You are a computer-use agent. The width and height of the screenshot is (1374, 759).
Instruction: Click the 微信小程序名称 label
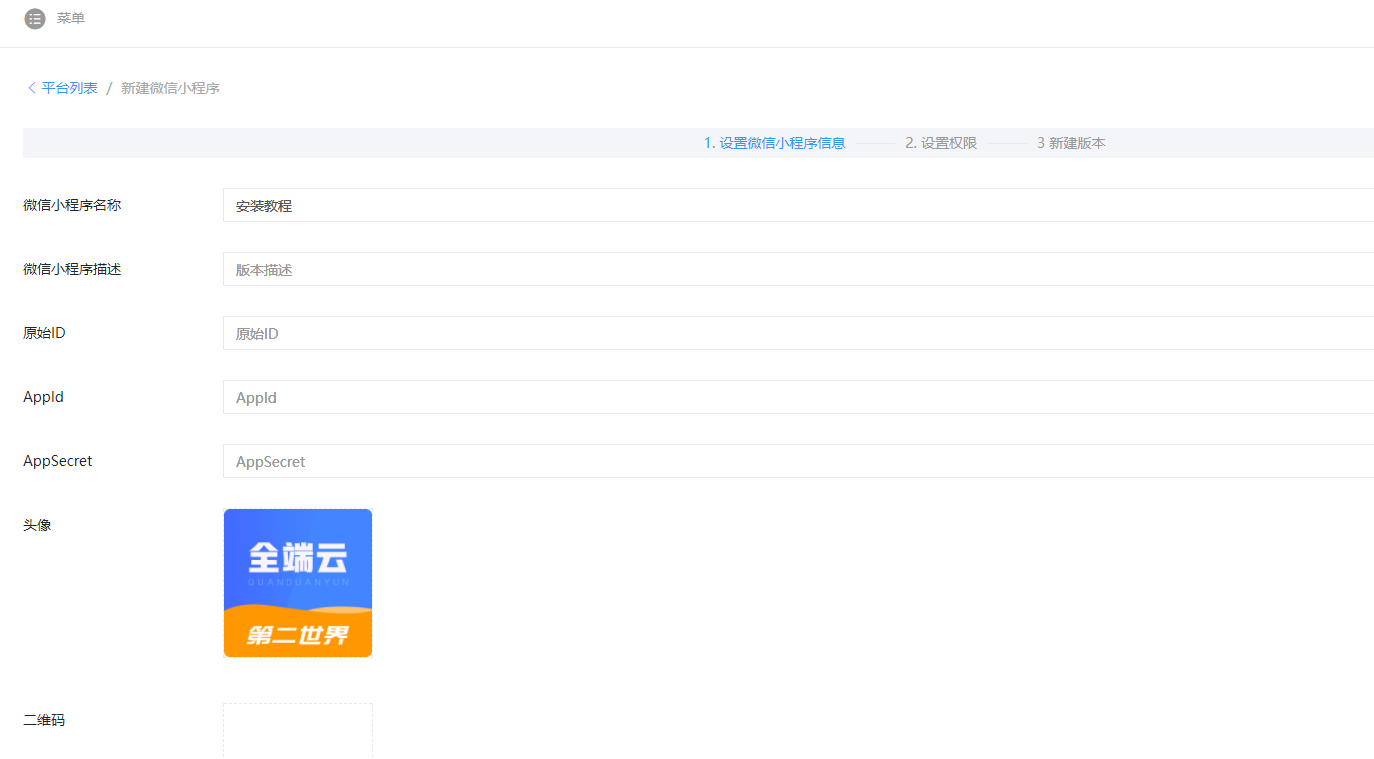pos(72,205)
